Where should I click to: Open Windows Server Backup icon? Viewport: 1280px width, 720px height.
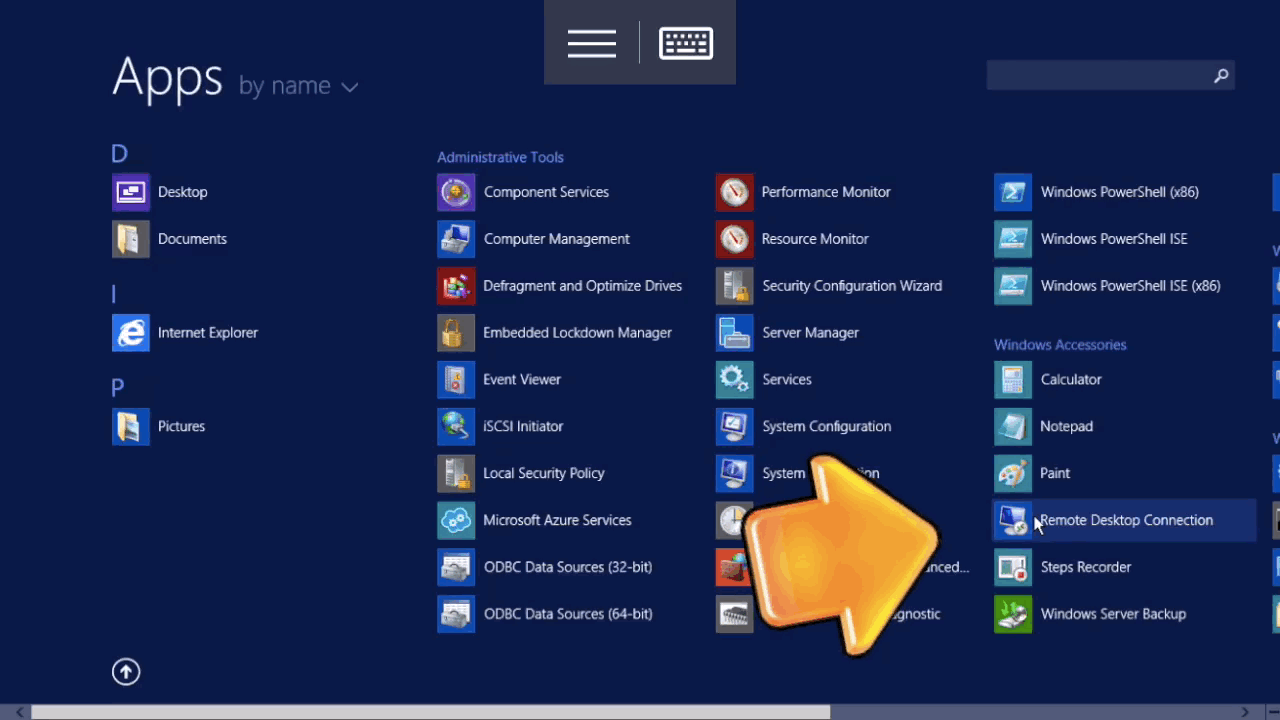(x=1013, y=615)
